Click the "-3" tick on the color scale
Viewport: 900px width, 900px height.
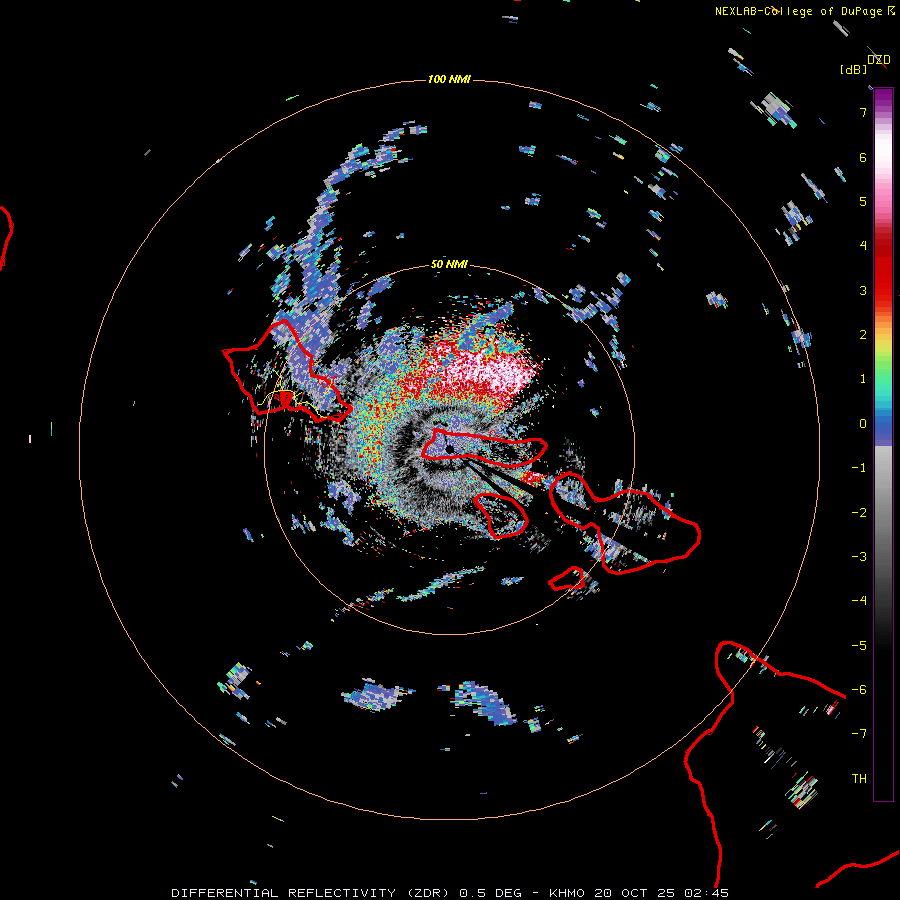pos(859,557)
